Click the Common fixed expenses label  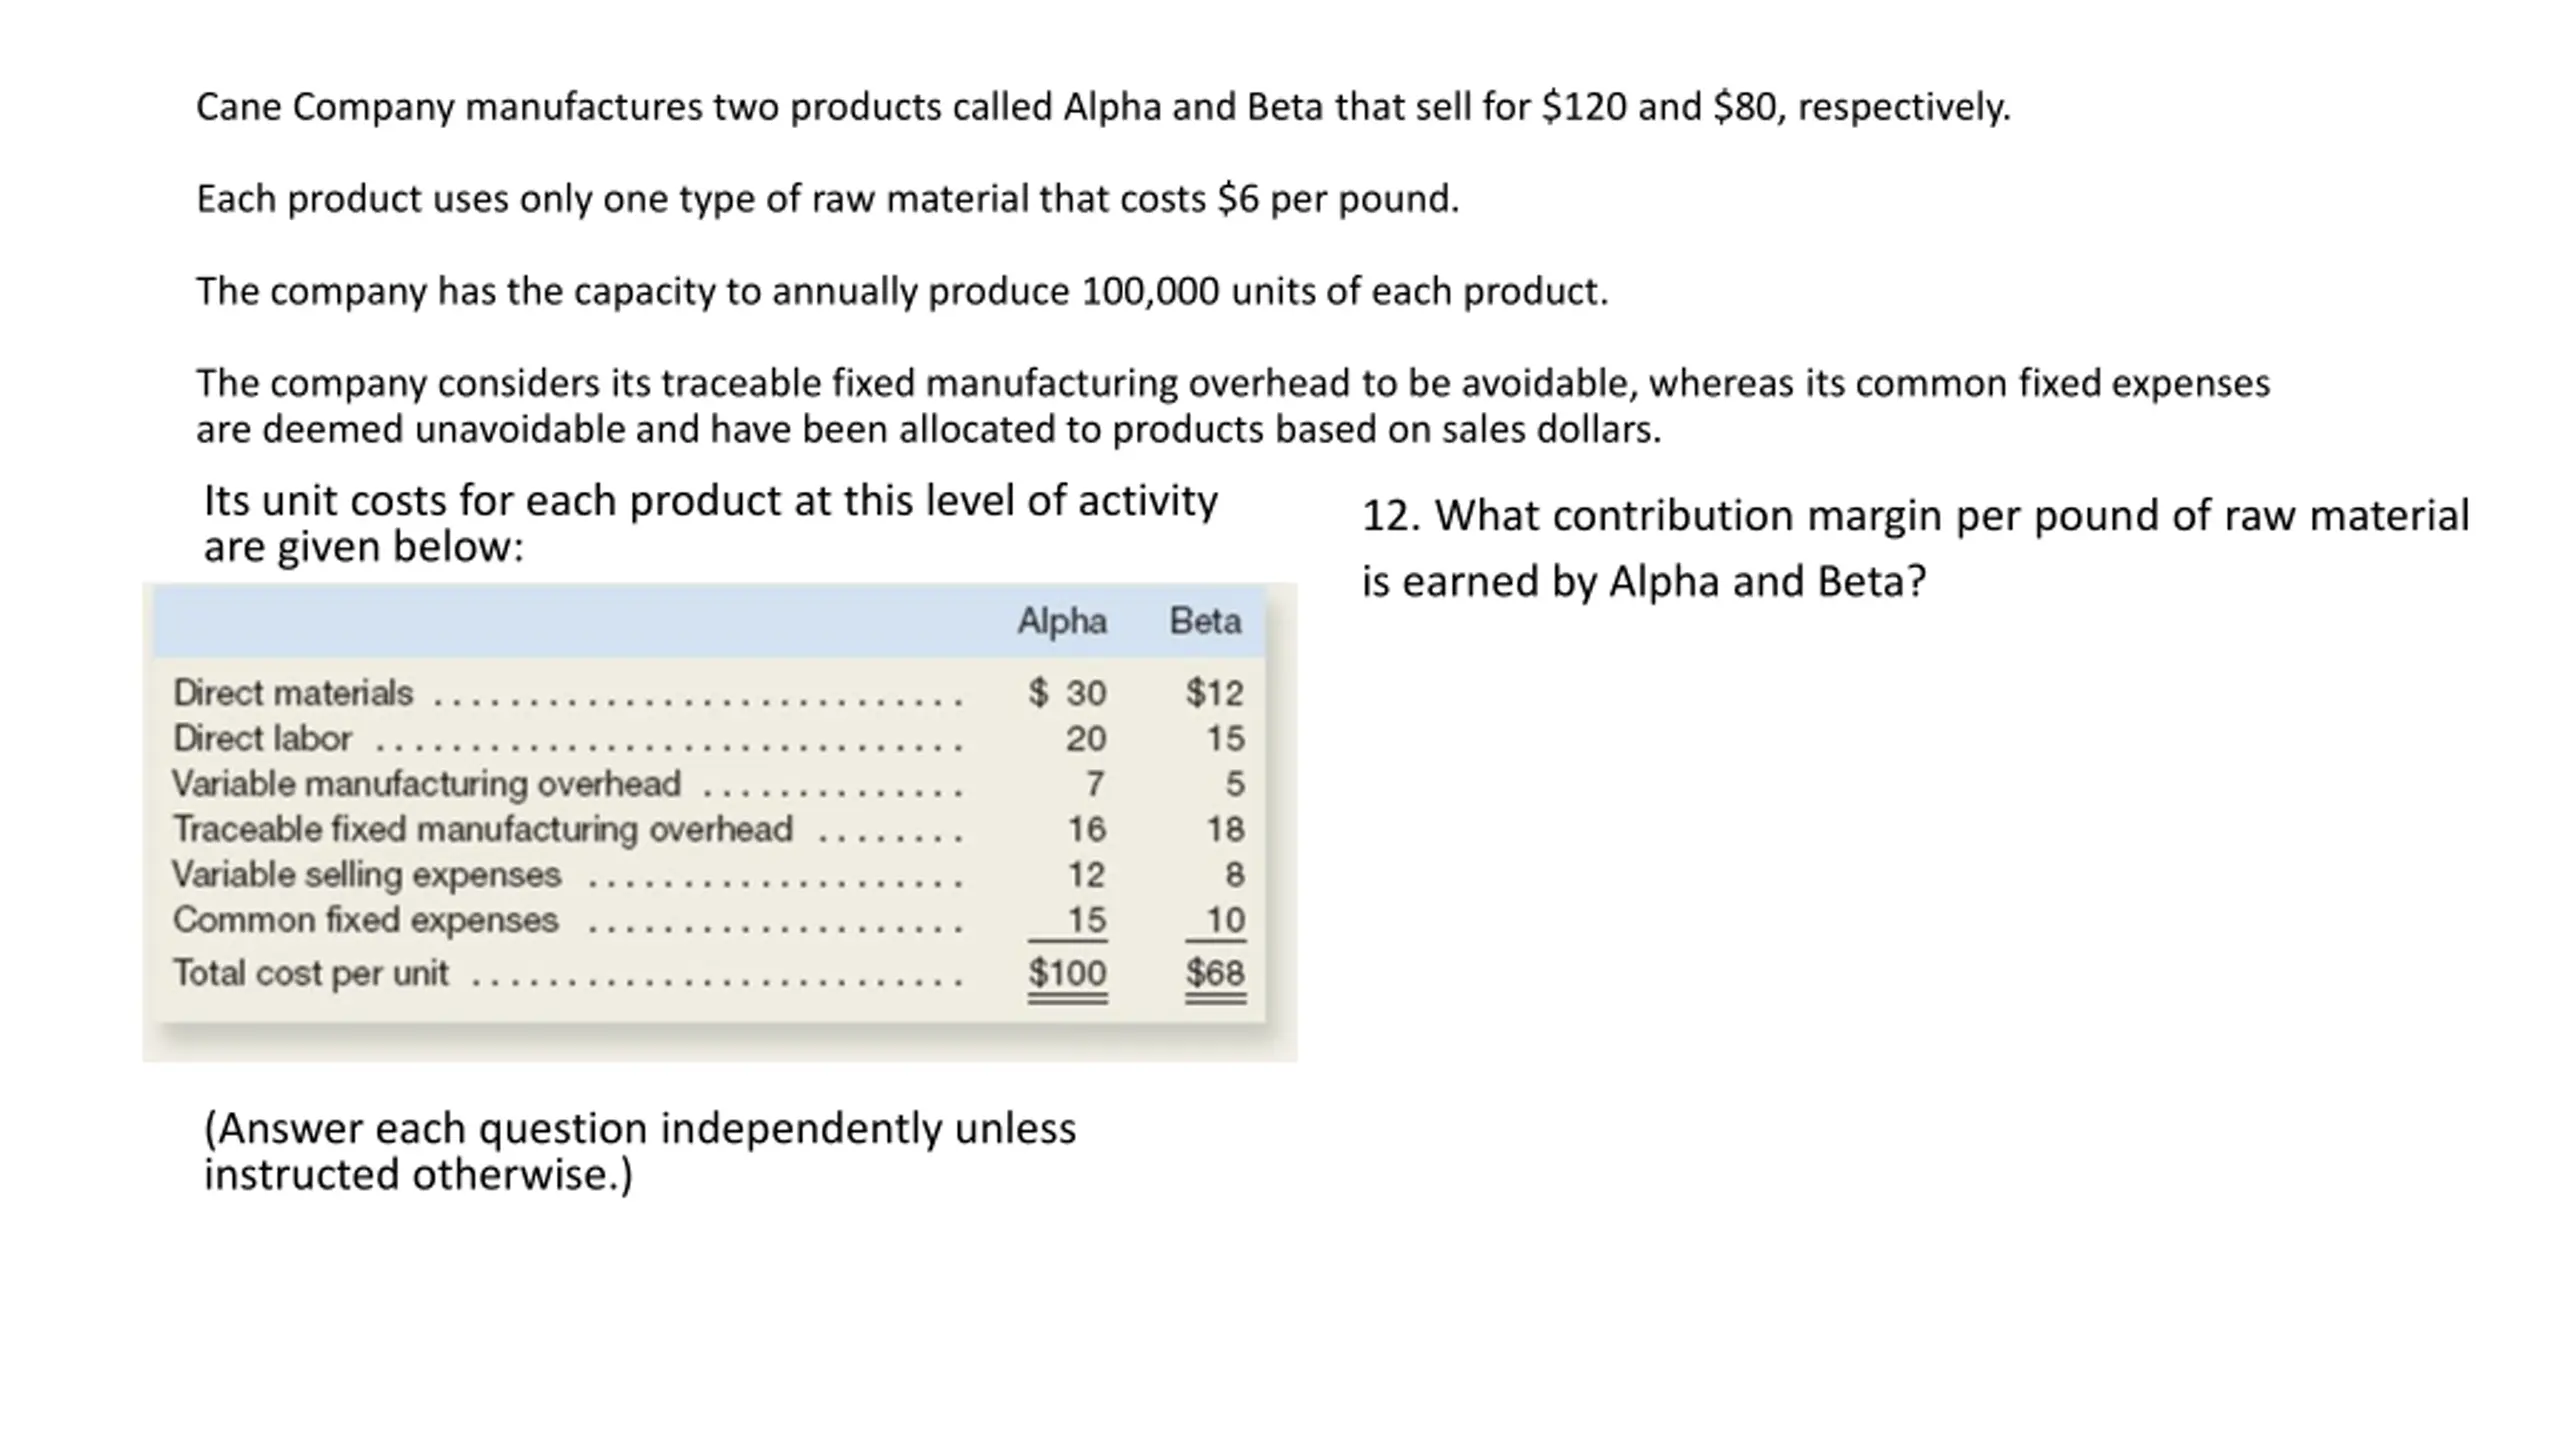[365, 920]
